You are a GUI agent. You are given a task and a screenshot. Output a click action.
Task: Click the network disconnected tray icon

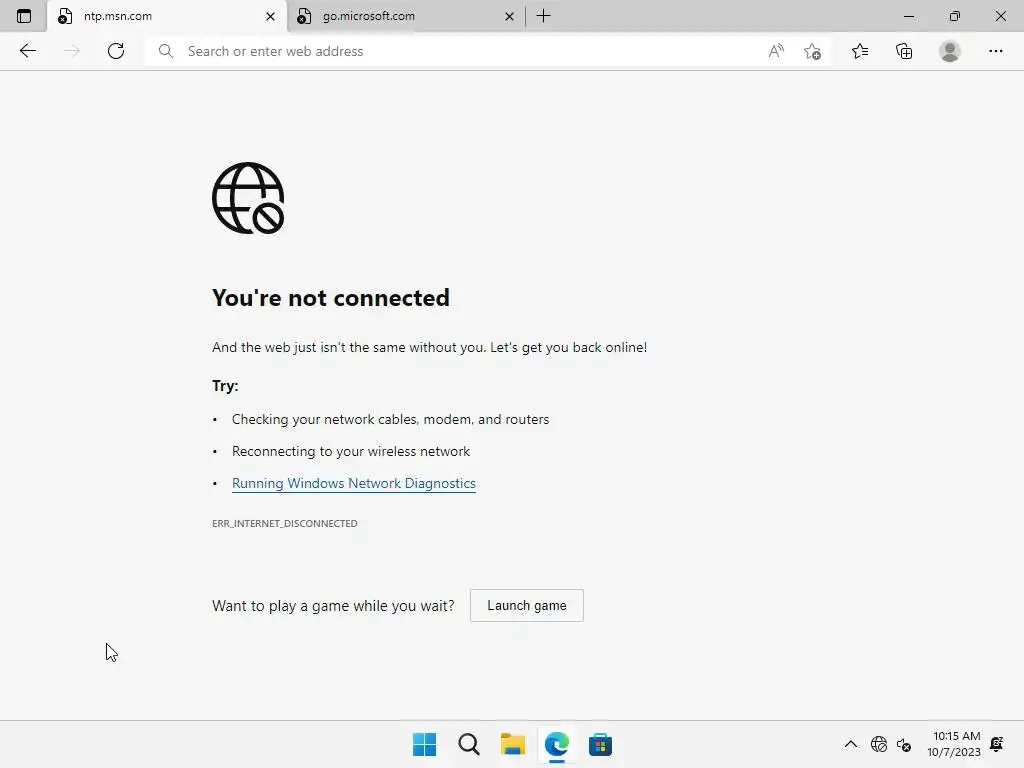click(x=879, y=744)
